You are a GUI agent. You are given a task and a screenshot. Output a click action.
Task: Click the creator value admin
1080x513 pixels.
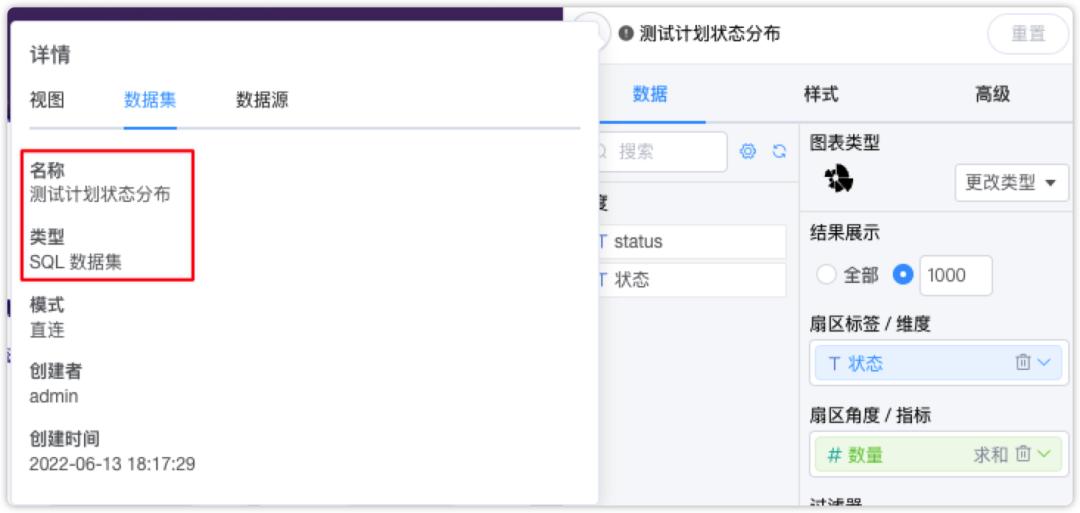[x=54, y=397]
